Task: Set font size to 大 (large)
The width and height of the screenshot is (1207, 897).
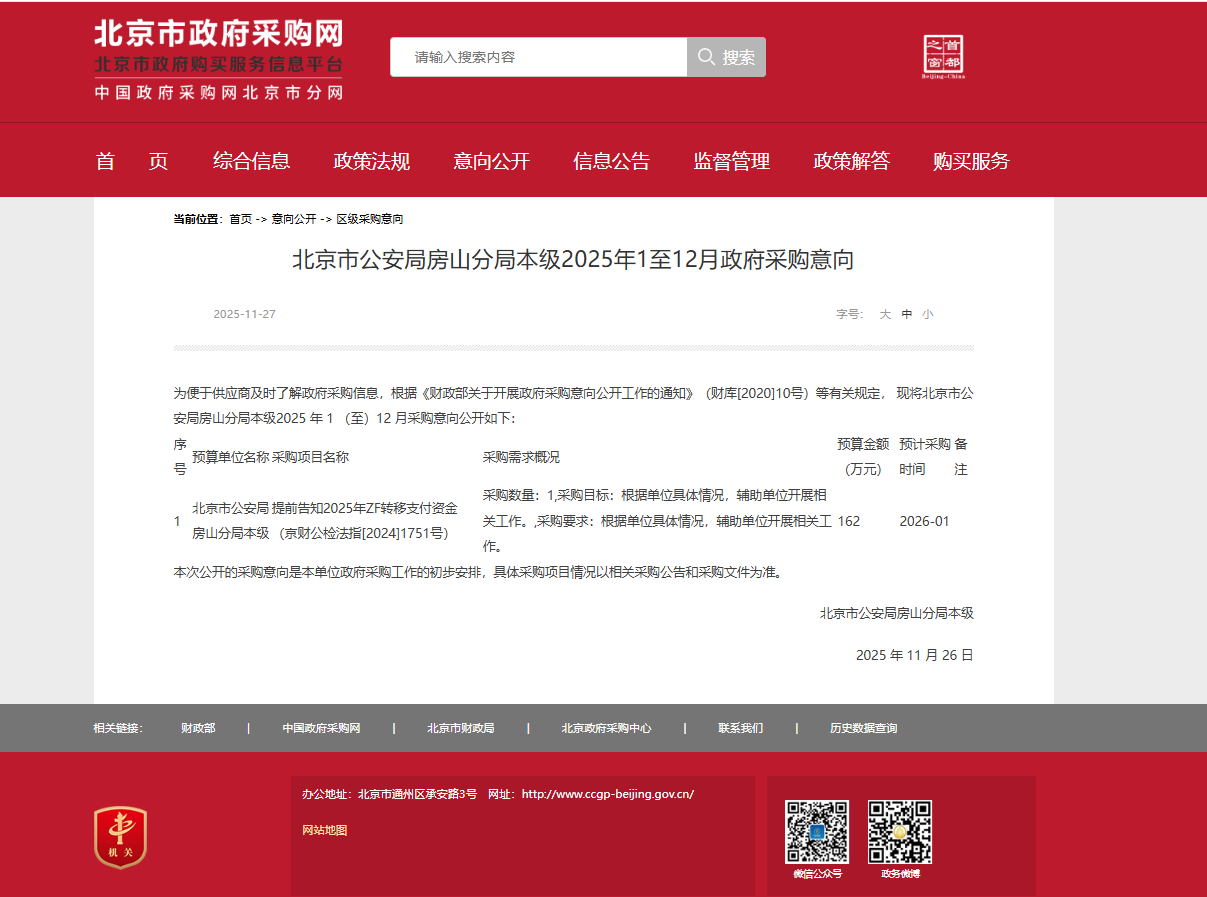Action: click(x=885, y=314)
